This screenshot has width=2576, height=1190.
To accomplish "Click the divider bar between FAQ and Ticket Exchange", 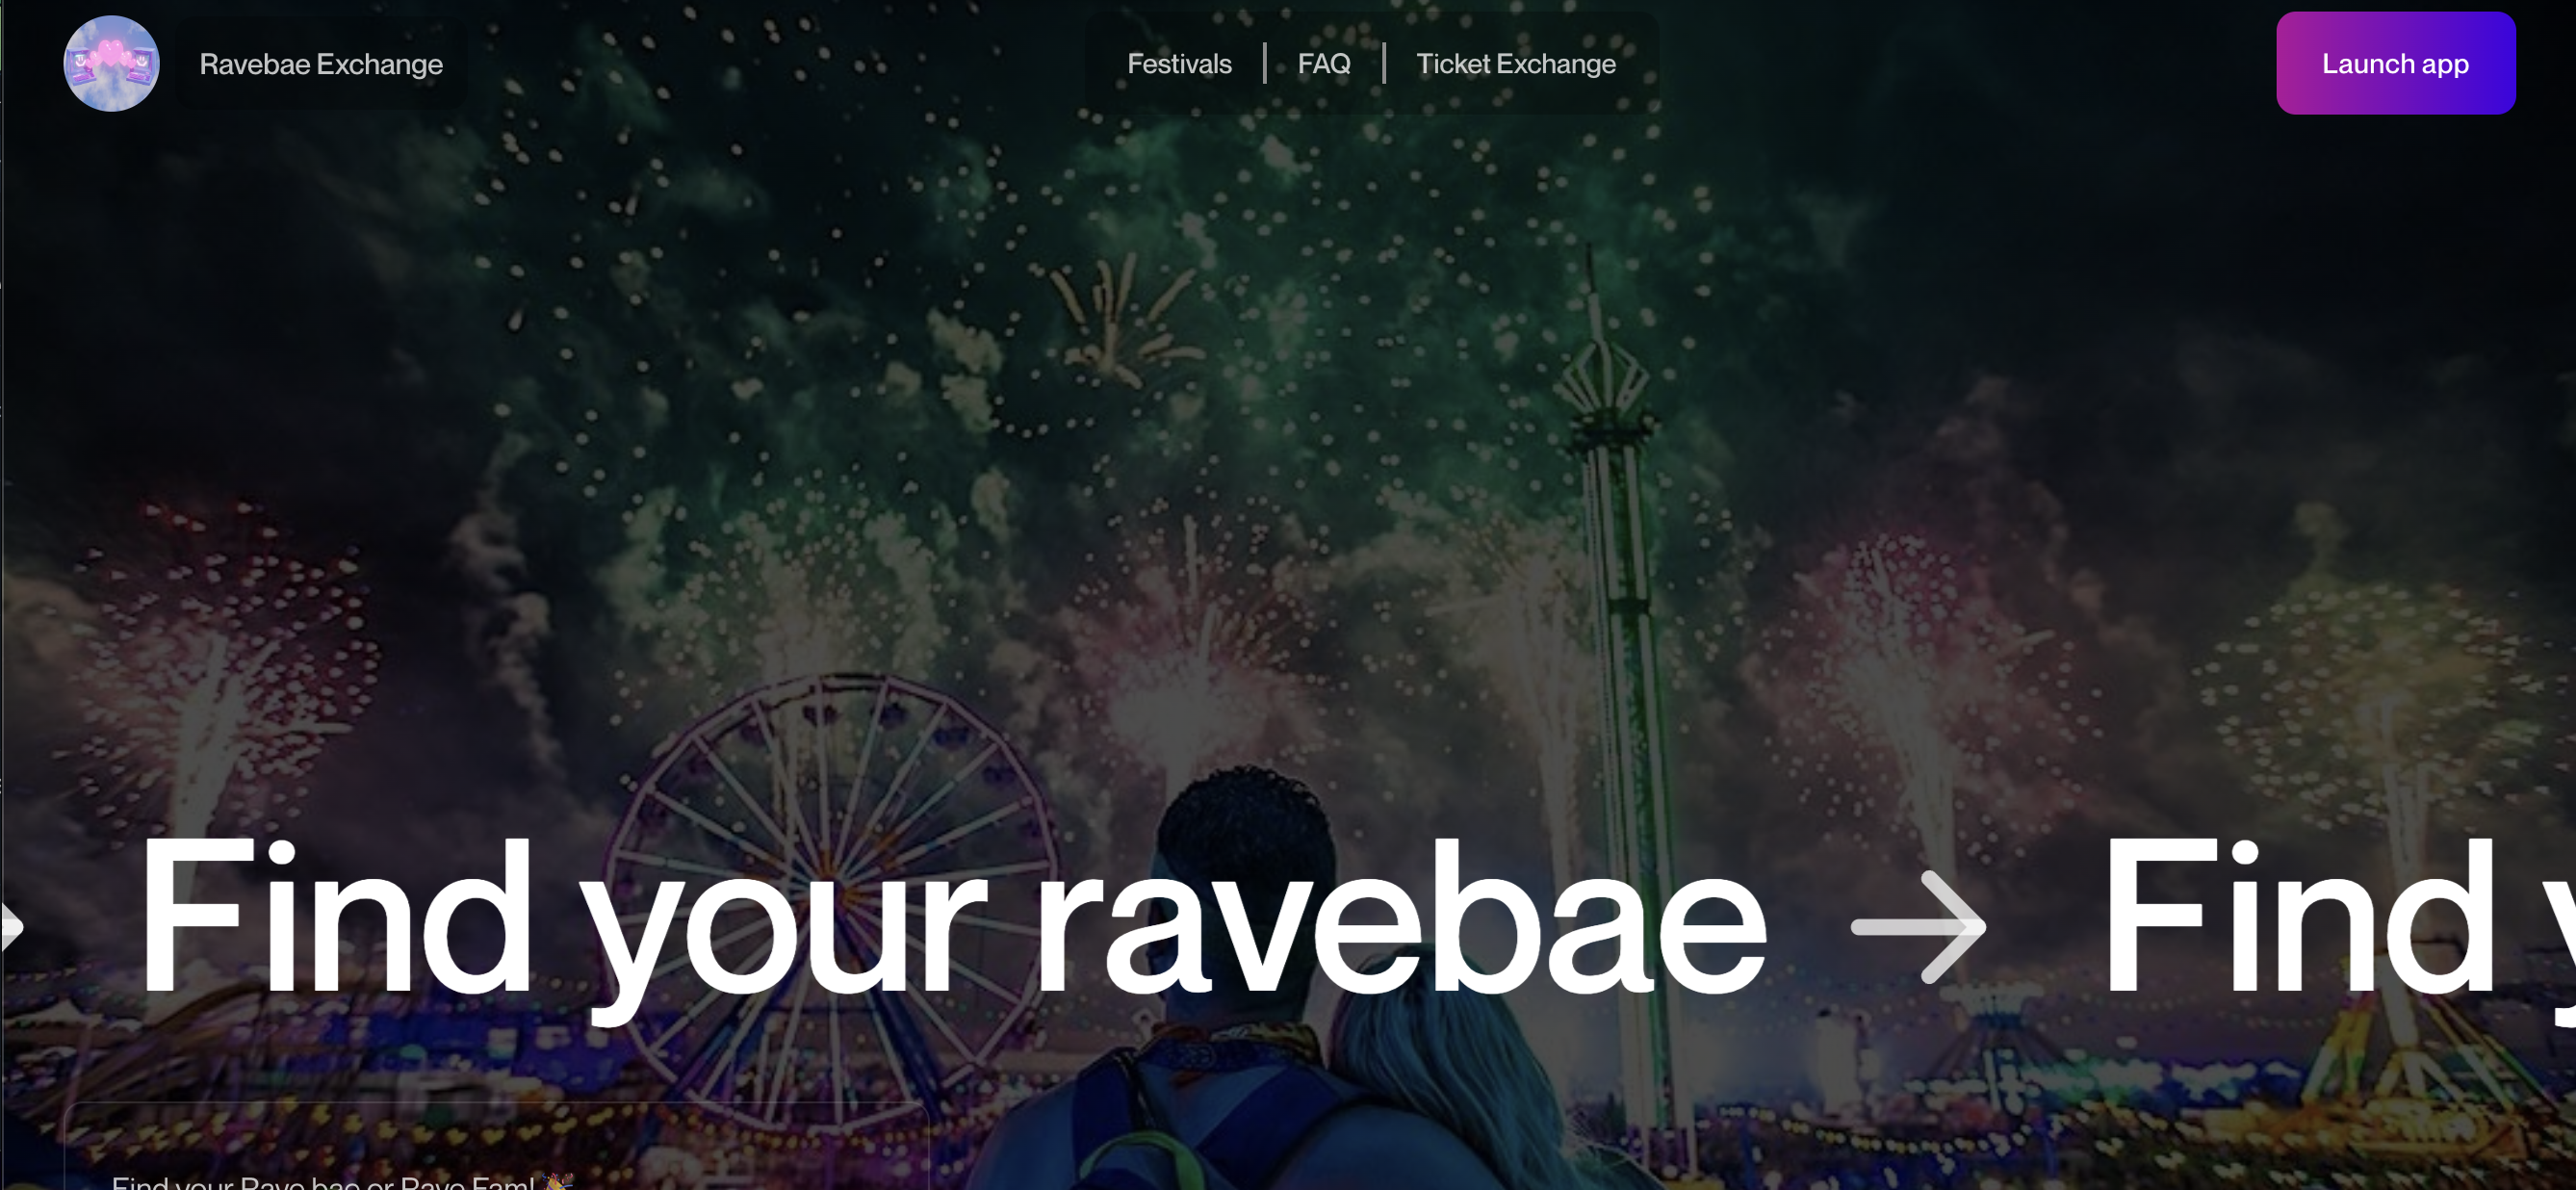I will 1384,63.
